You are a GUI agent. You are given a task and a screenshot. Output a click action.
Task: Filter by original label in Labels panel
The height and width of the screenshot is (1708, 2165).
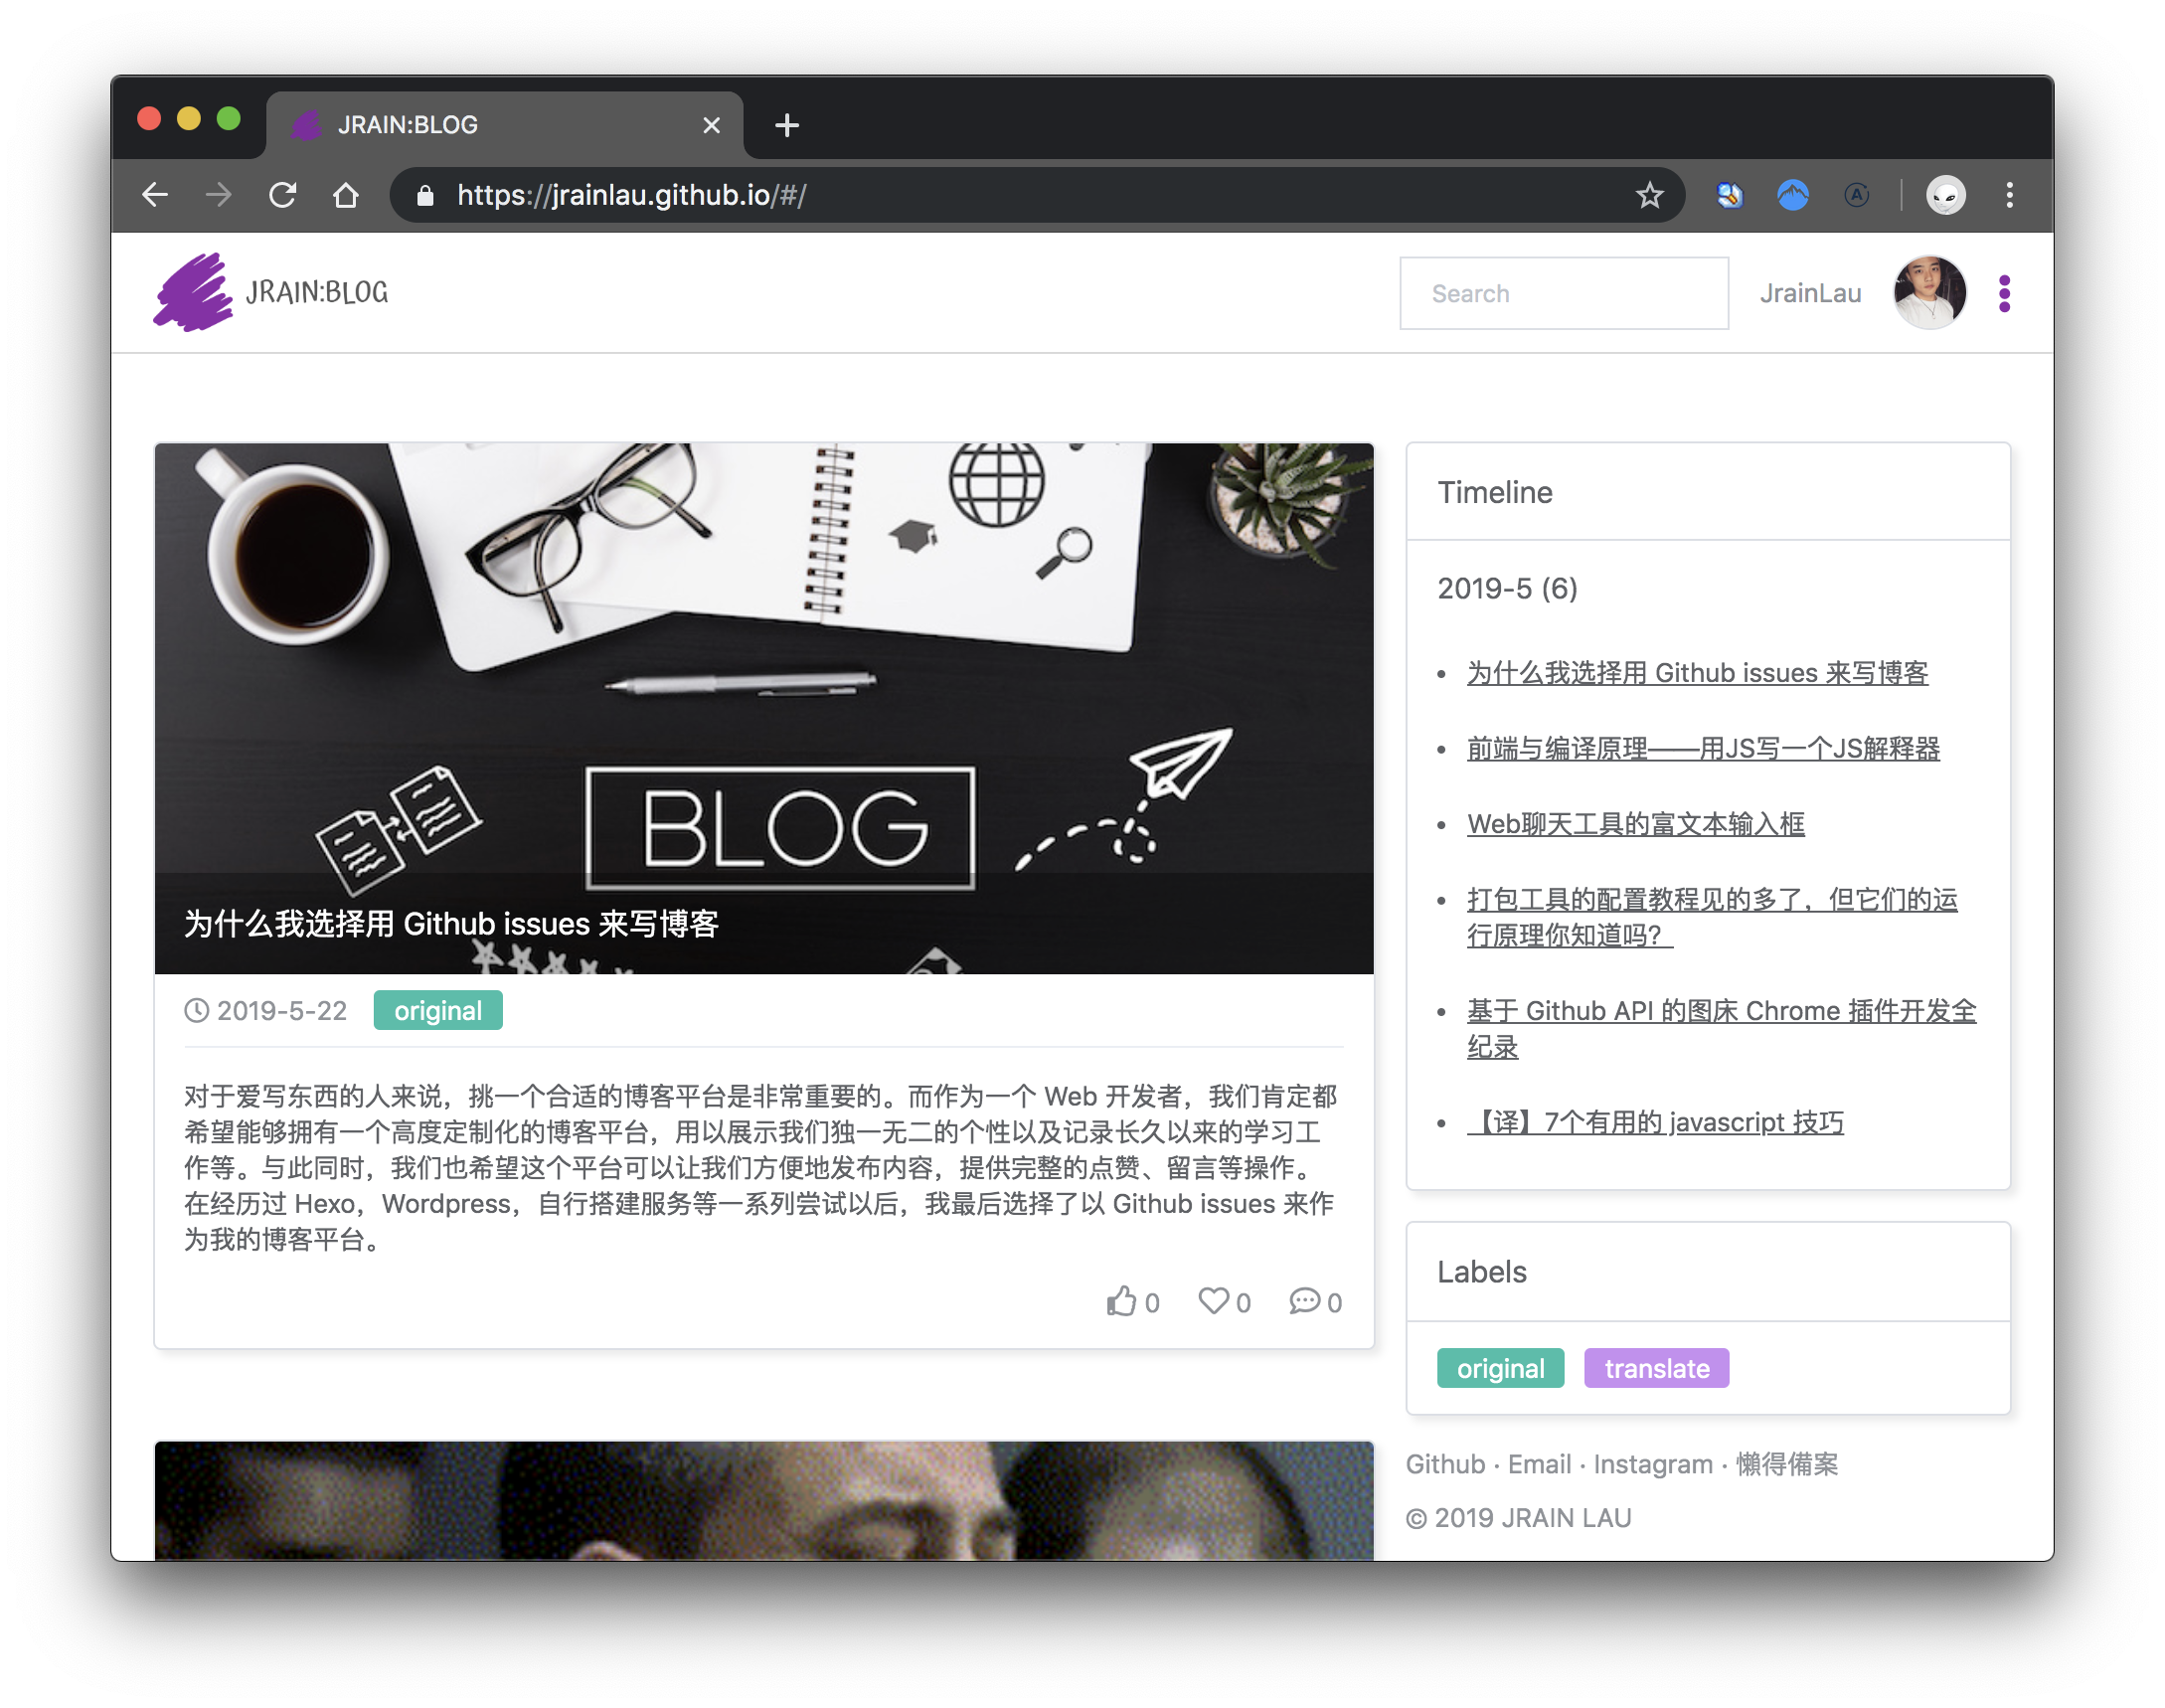coord(1500,1368)
